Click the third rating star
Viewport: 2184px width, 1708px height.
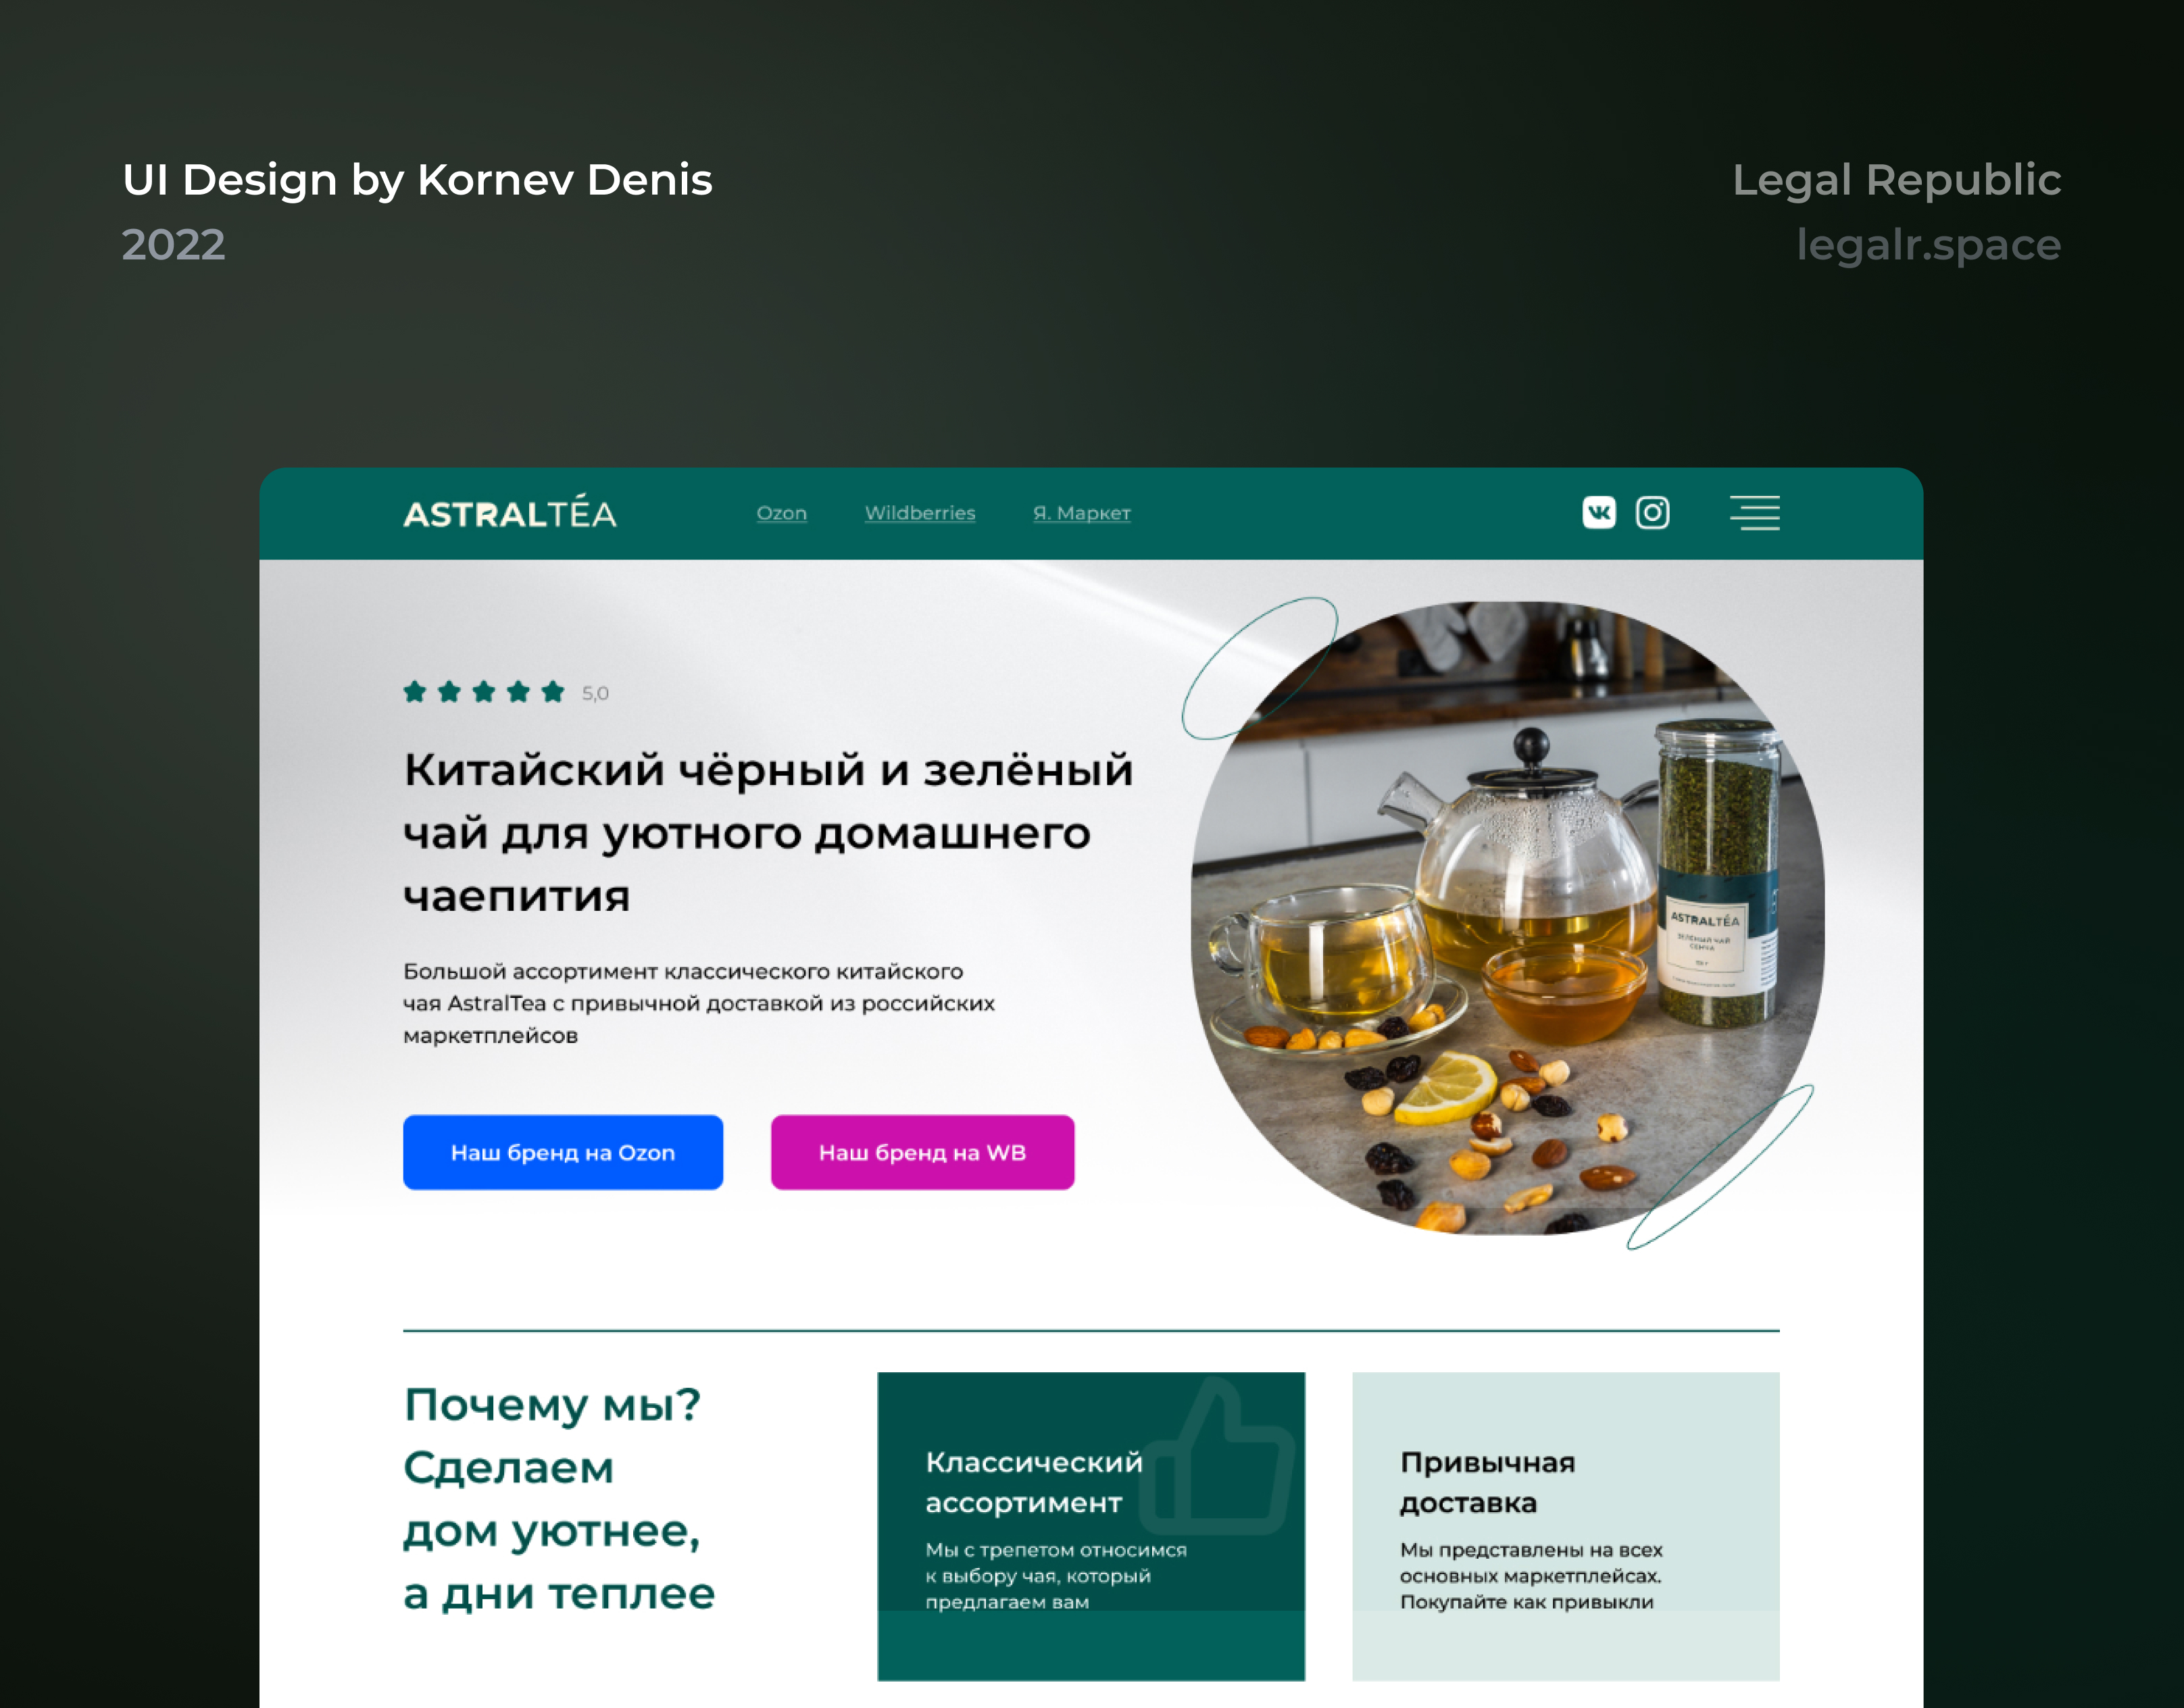click(484, 691)
